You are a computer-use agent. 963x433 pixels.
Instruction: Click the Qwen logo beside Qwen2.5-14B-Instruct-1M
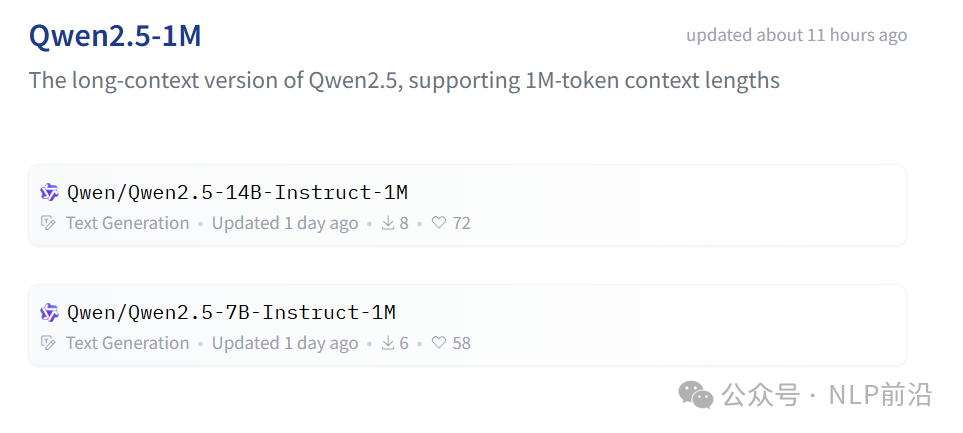pyautogui.click(x=49, y=193)
